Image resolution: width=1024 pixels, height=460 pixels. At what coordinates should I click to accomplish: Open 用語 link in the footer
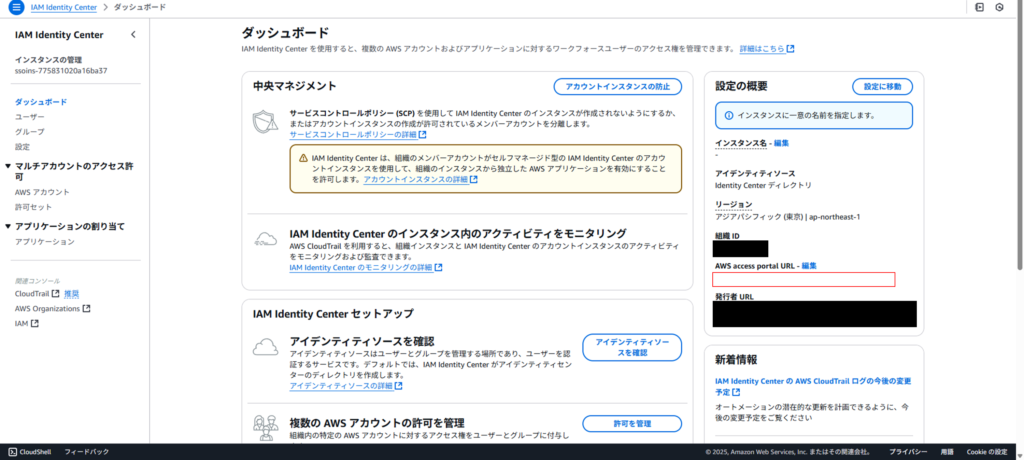(947, 452)
